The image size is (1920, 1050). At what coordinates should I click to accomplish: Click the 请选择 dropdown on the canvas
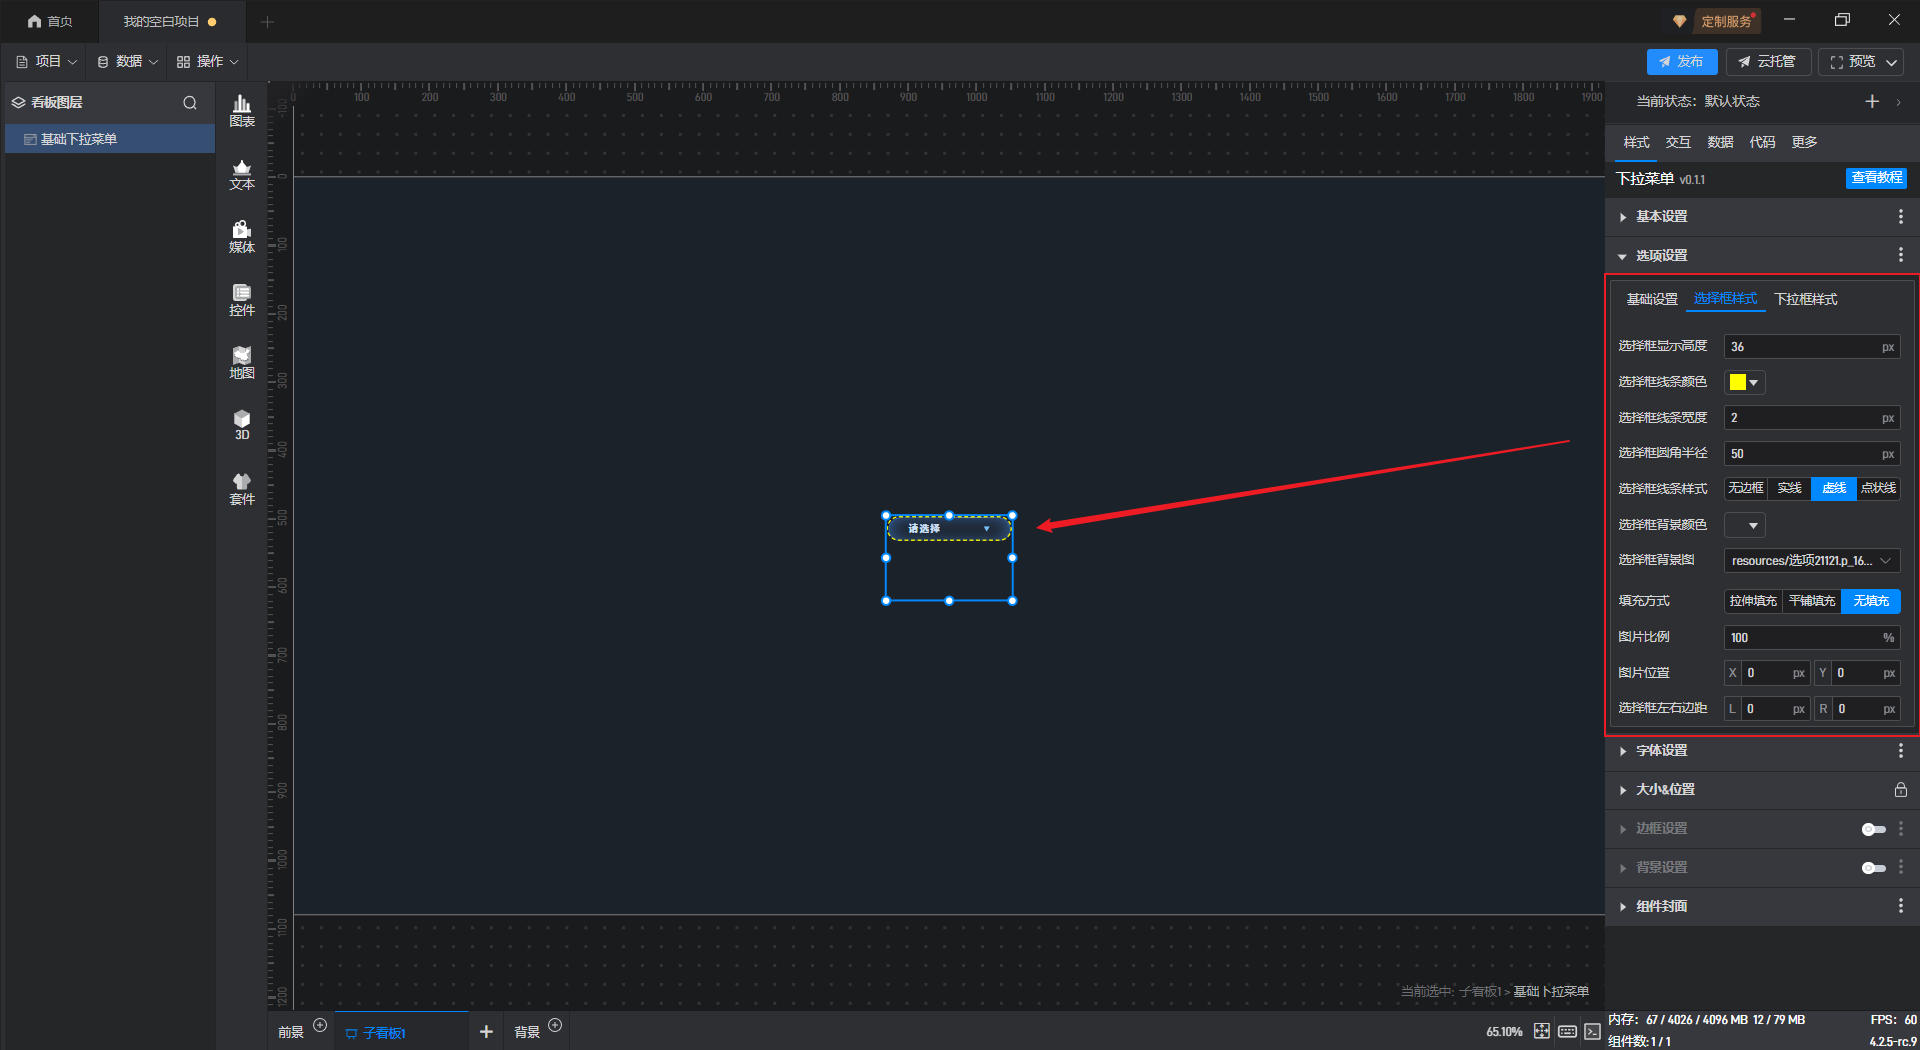click(x=949, y=528)
